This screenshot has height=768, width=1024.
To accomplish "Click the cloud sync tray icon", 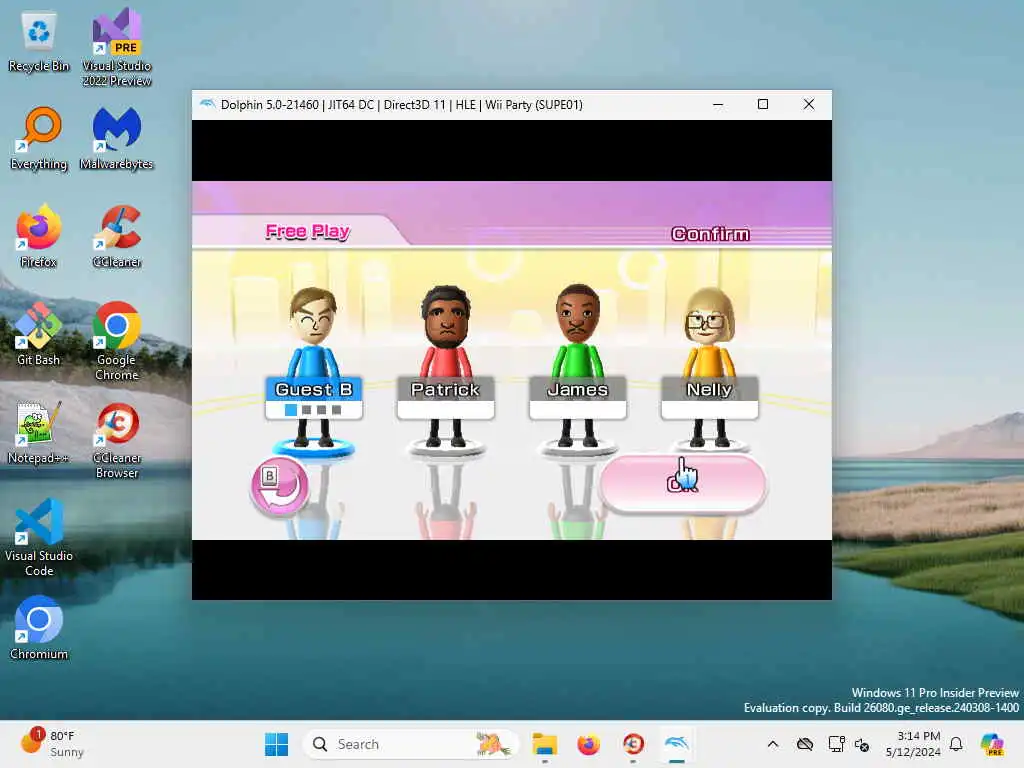I will point(805,744).
